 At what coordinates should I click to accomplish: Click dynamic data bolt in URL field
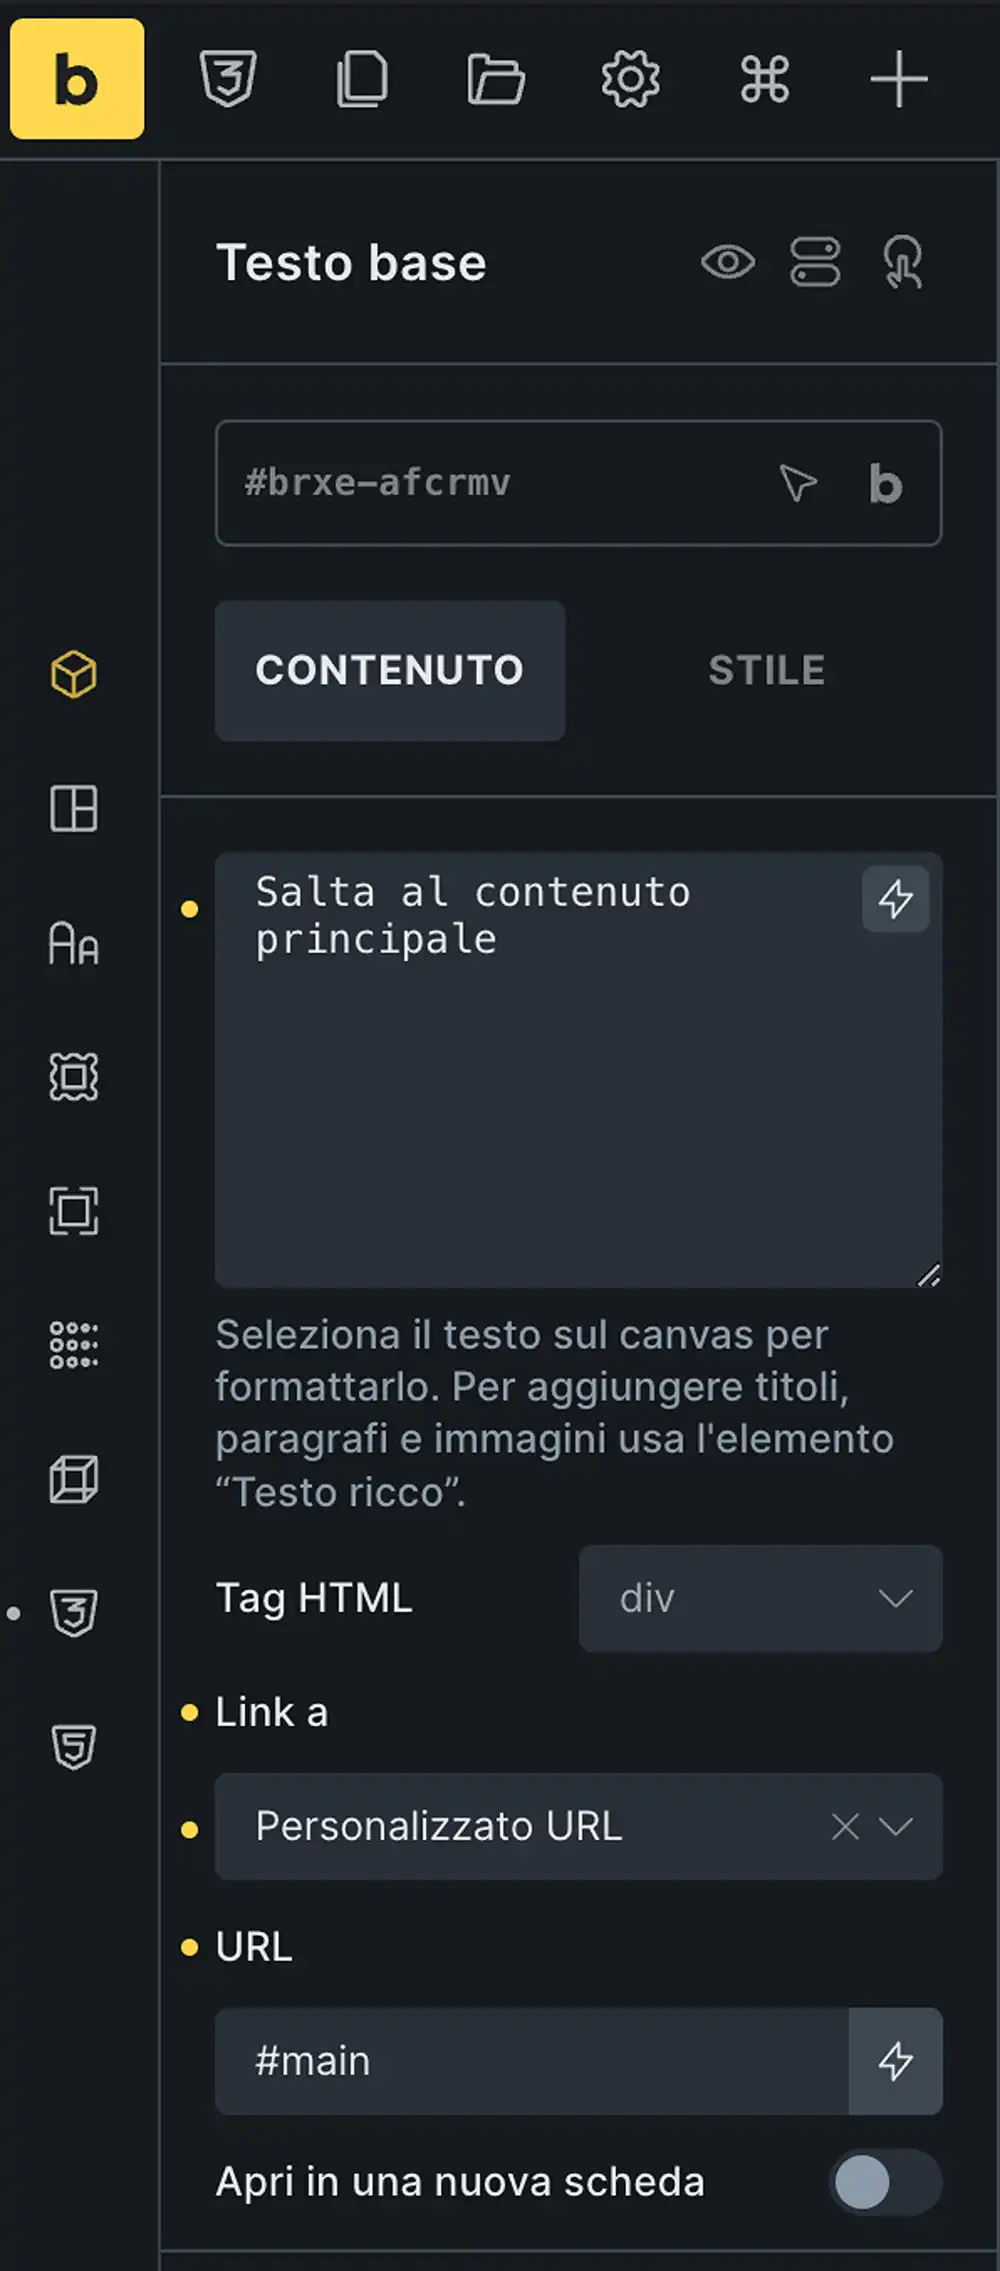[x=895, y=2061]
